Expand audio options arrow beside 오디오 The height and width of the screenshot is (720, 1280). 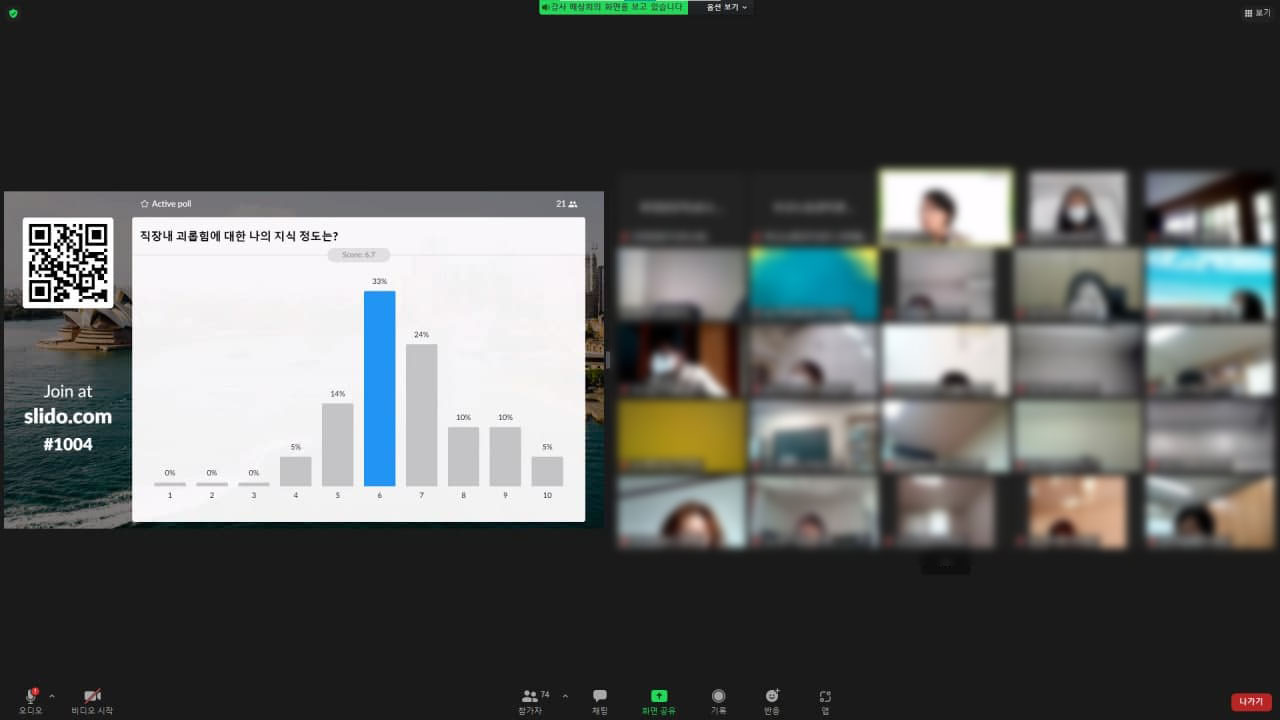click(52, 695)
